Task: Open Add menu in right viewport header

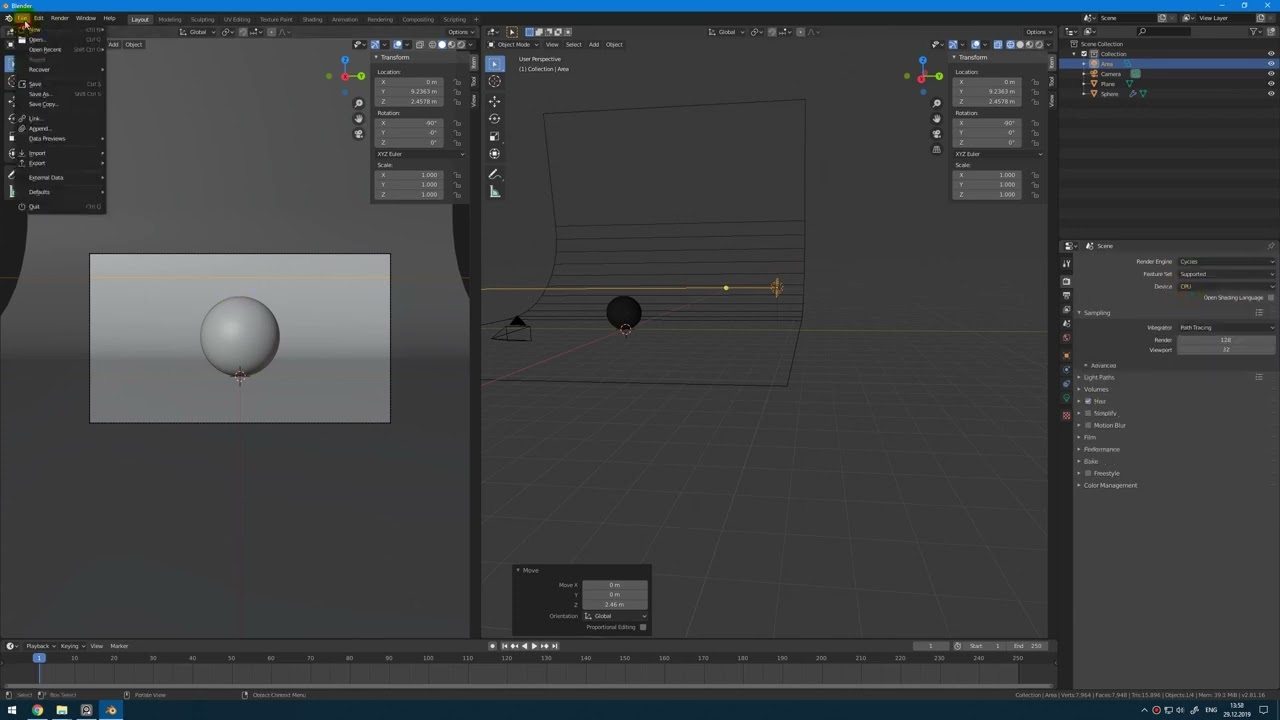Action: click(x=593, y=44)
